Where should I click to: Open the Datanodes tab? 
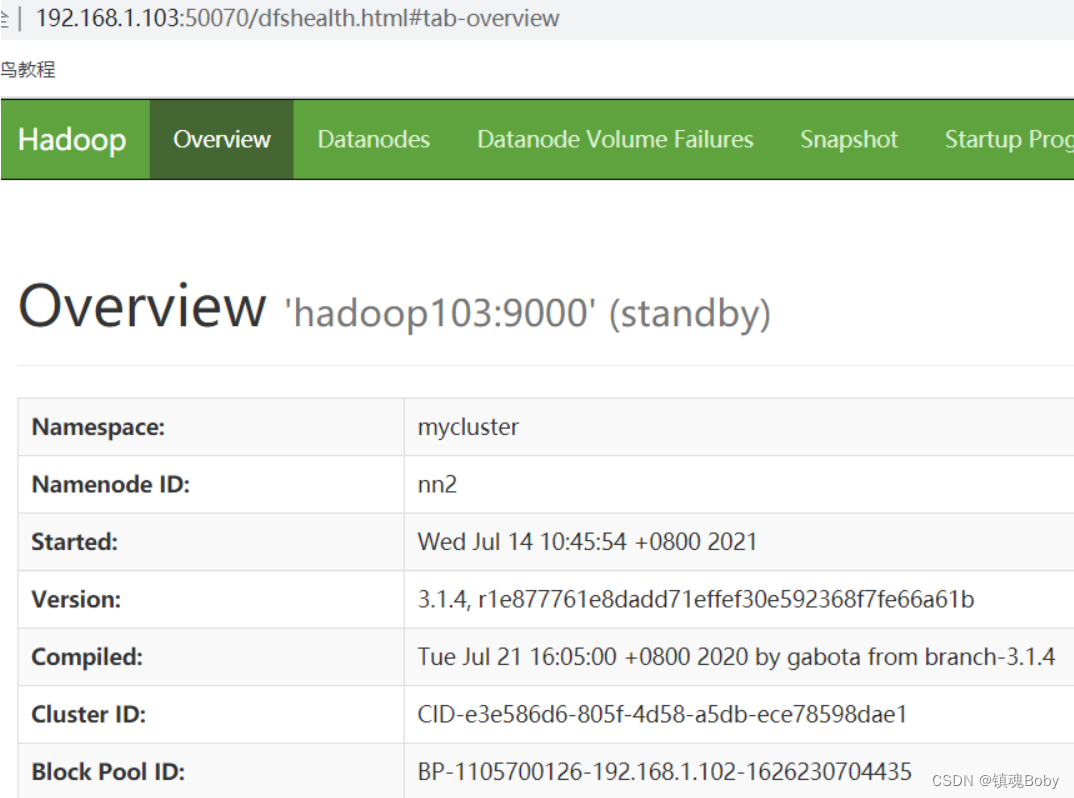[373, 140]
